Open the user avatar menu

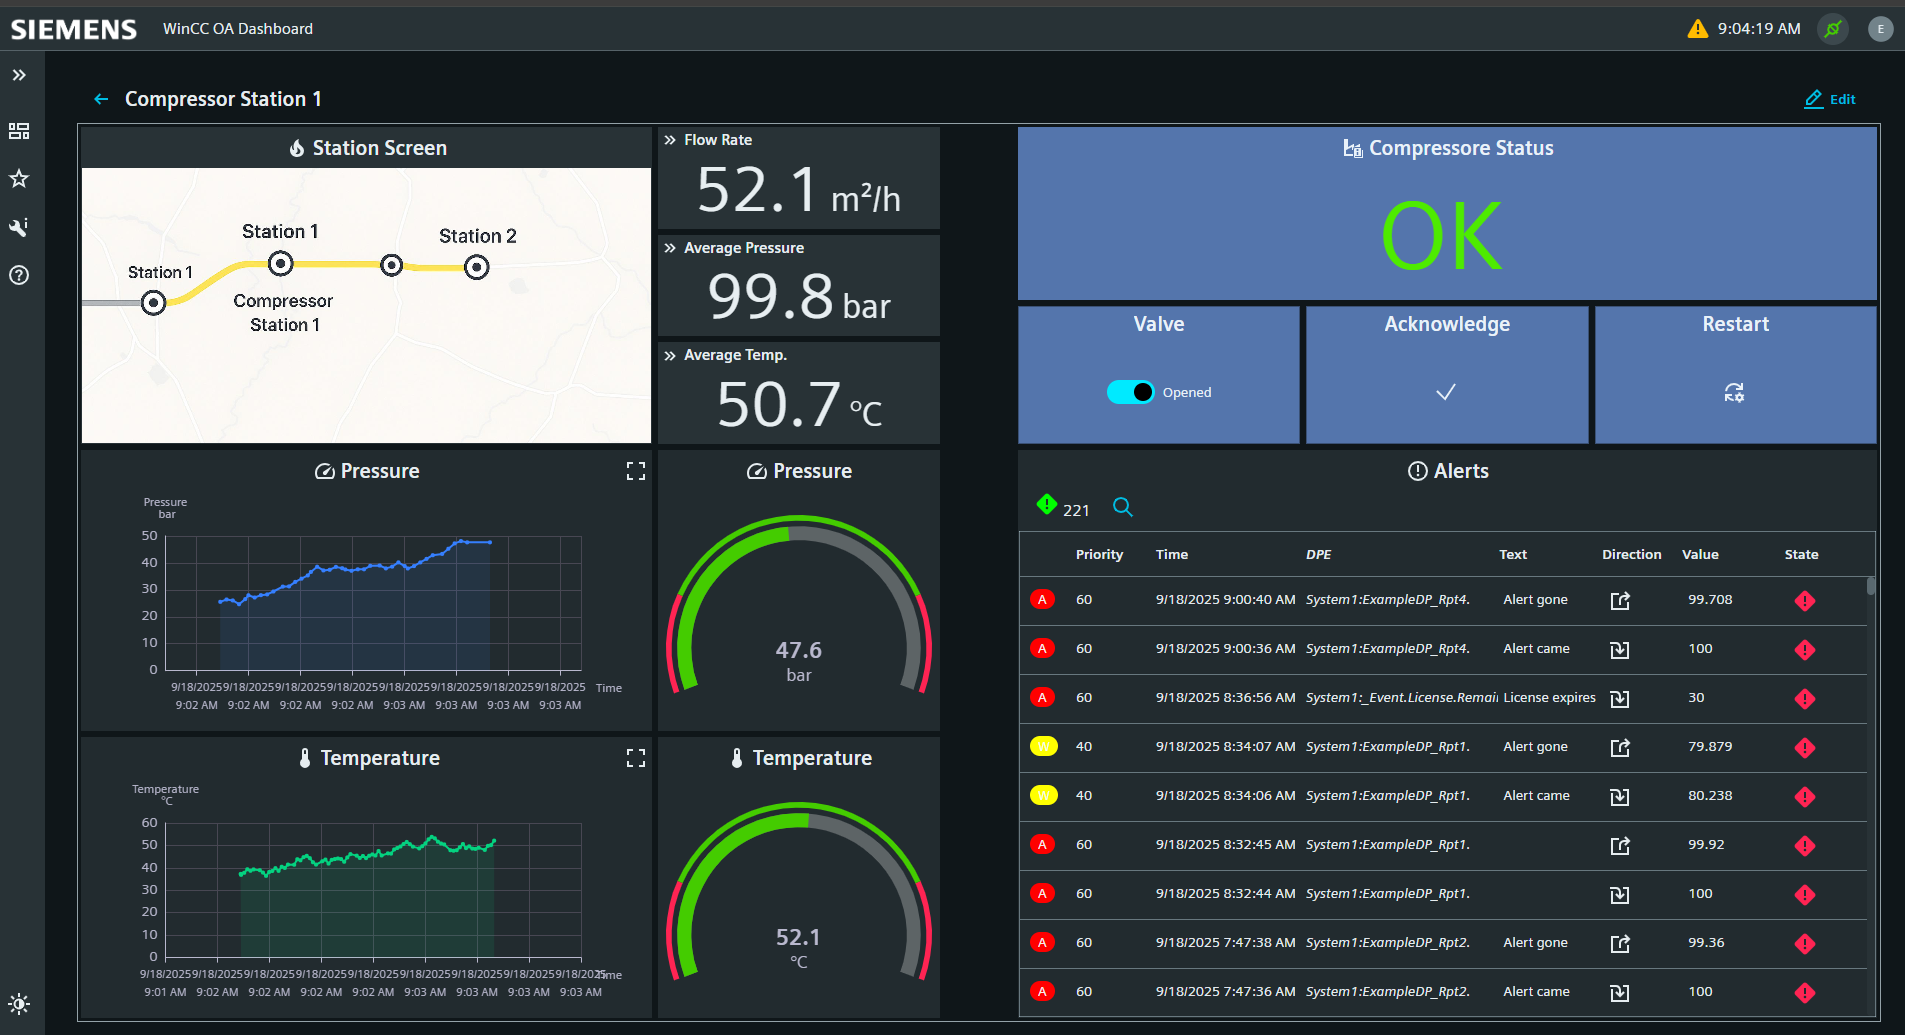[x=1880, y=29]
